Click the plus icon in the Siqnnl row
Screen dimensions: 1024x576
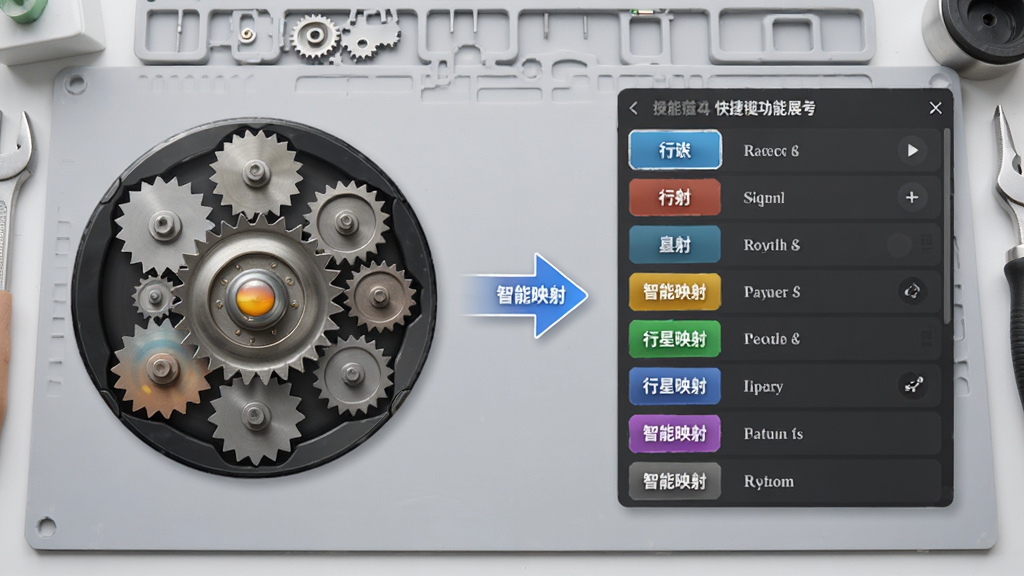coord(912,197)
